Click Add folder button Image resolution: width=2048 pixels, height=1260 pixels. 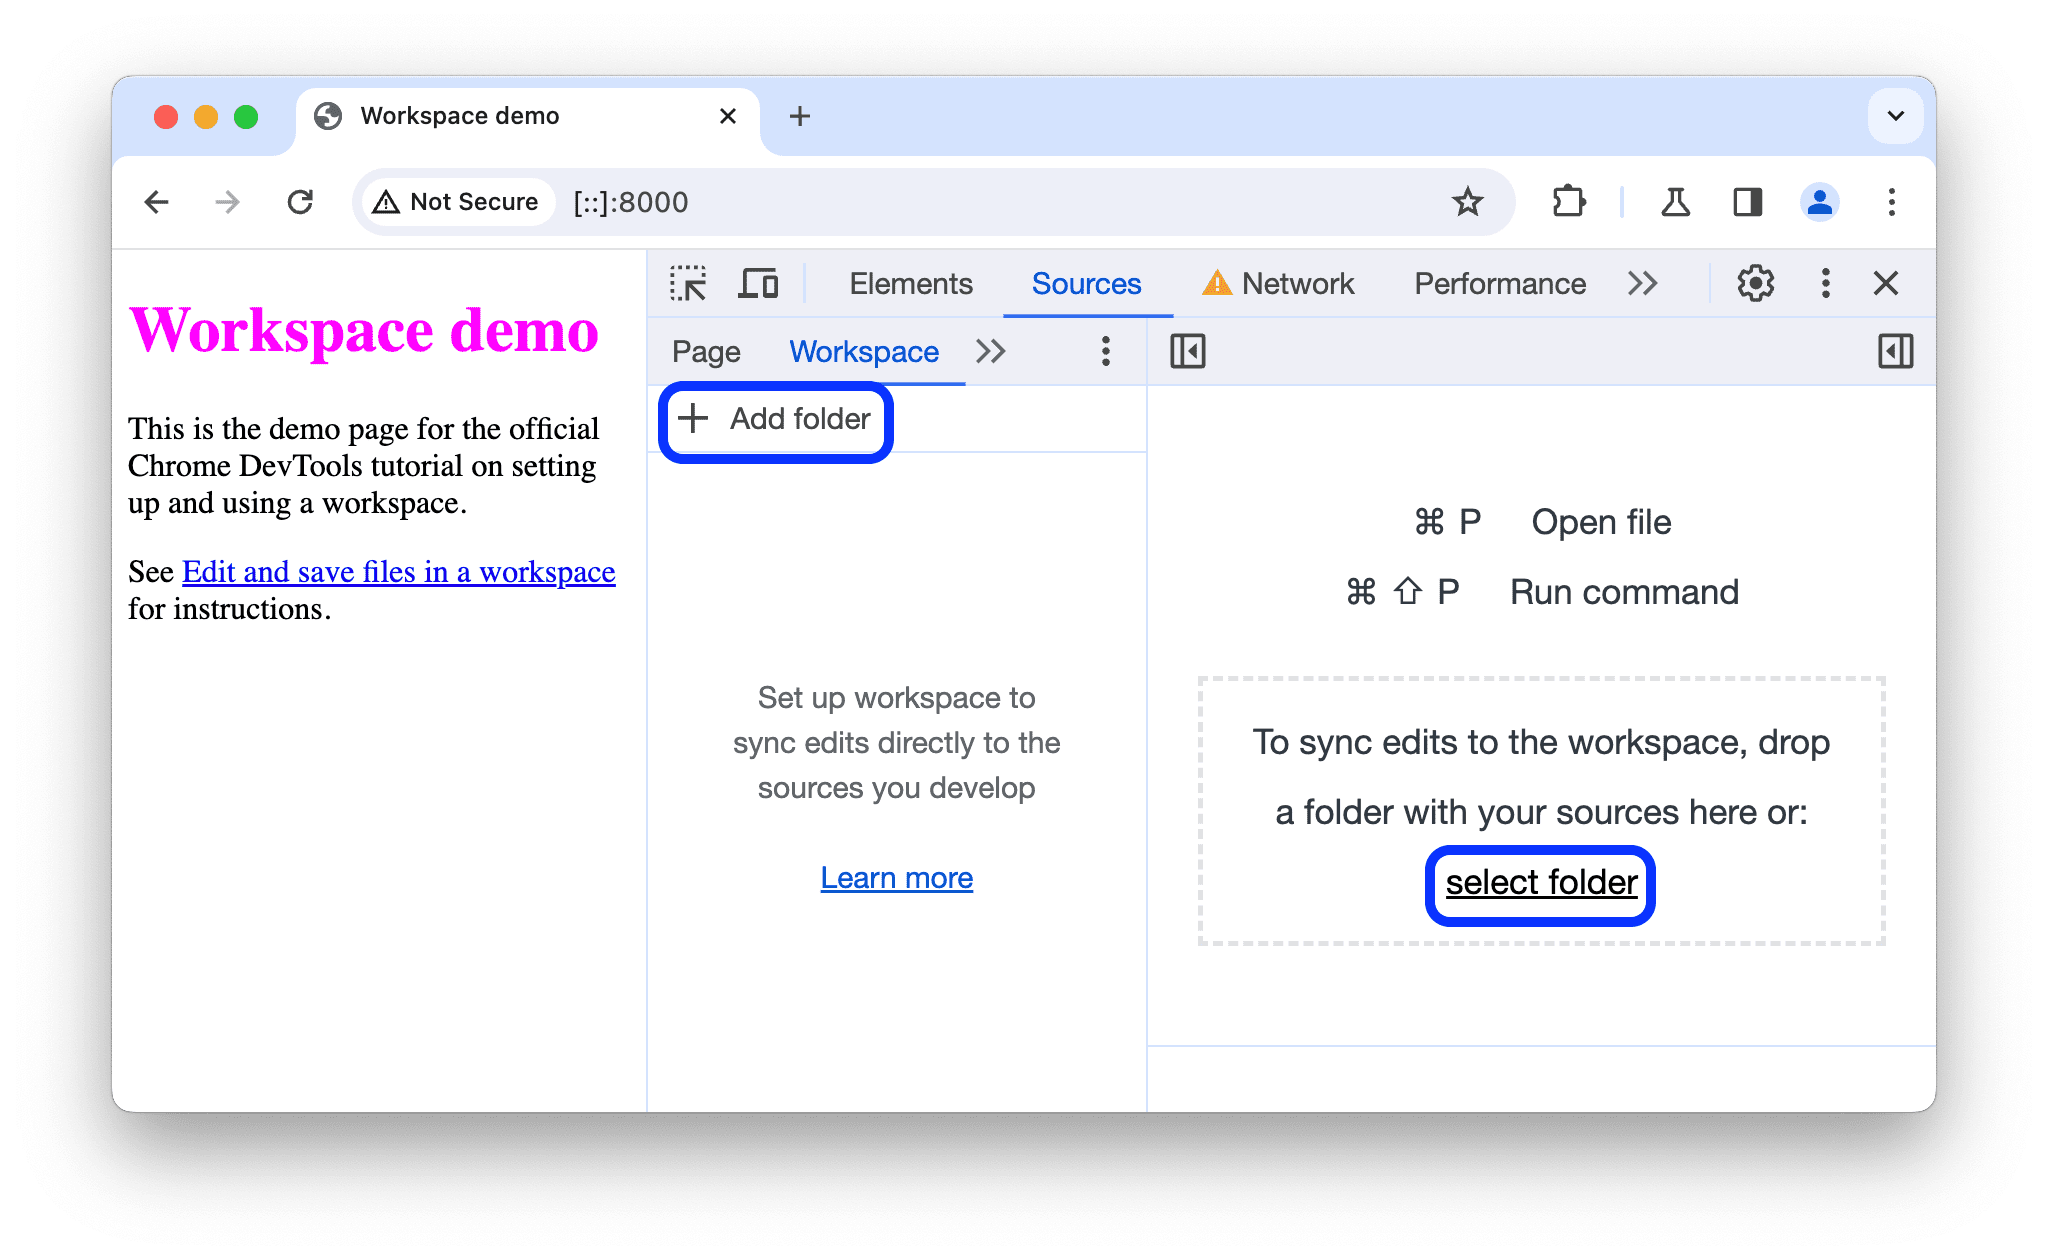[777, 419]
